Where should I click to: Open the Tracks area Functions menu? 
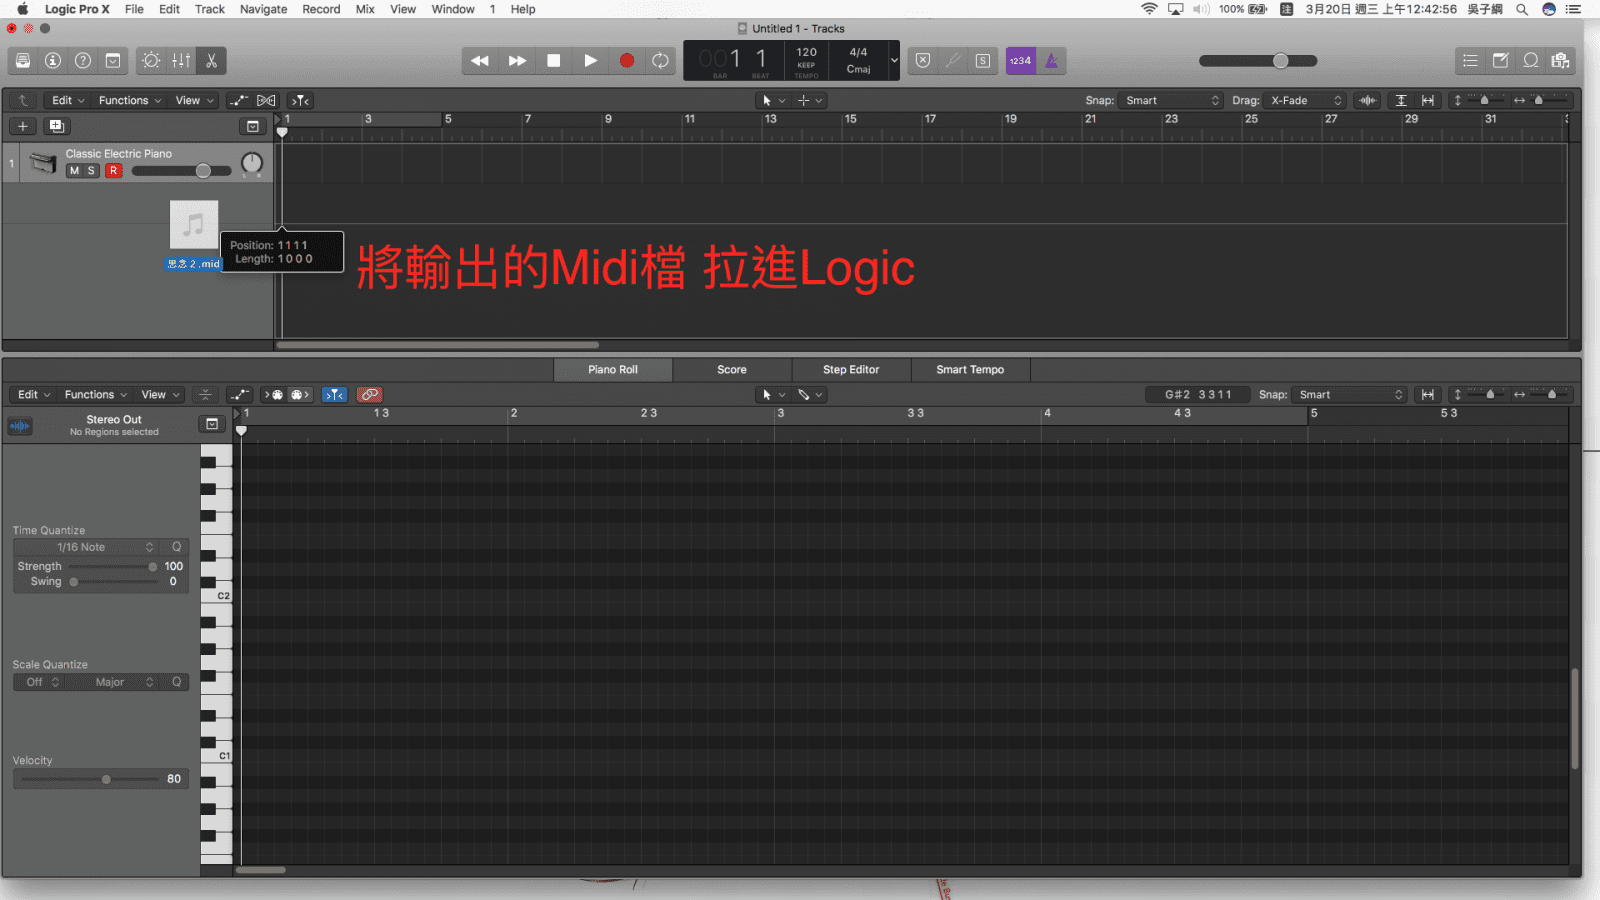coord(130,100)
